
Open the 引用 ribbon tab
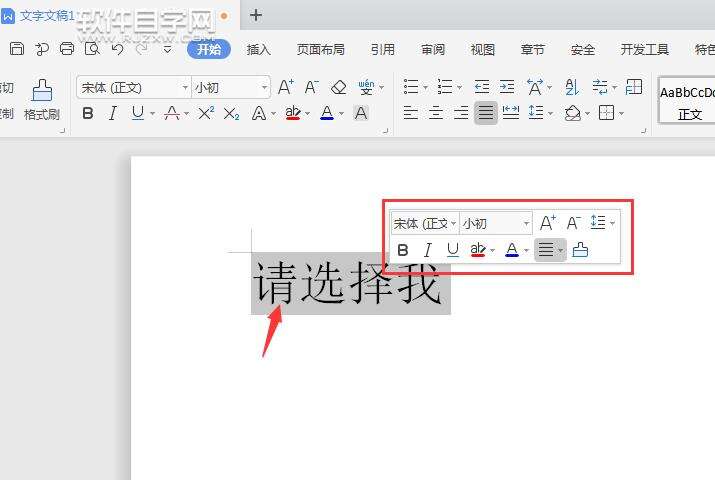pos(383,49)
